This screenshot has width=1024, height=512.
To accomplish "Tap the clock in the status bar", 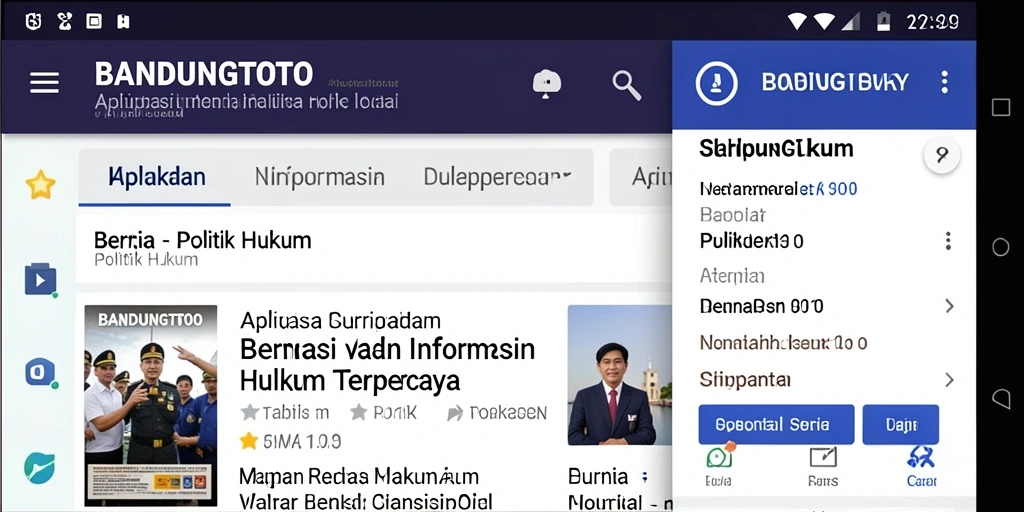I will (x=933, y=22).
